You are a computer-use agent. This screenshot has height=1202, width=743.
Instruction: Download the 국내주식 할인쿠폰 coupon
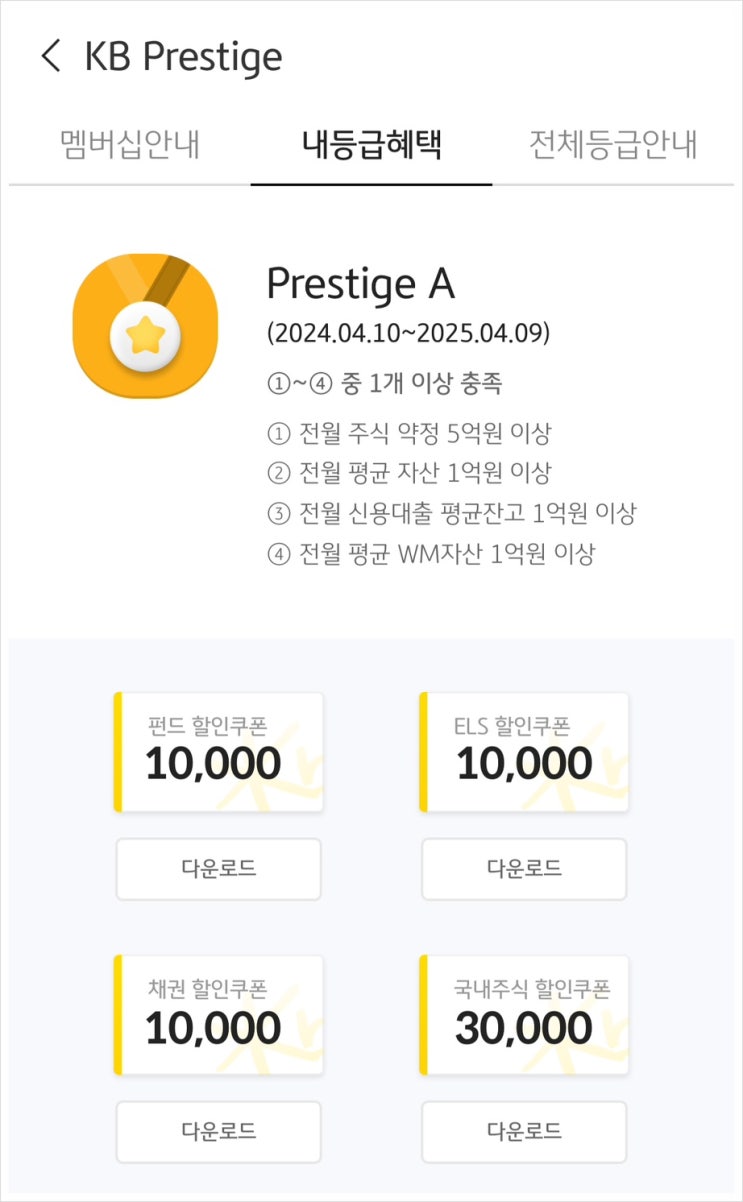pyautogui.click(x=524, y=1132)
